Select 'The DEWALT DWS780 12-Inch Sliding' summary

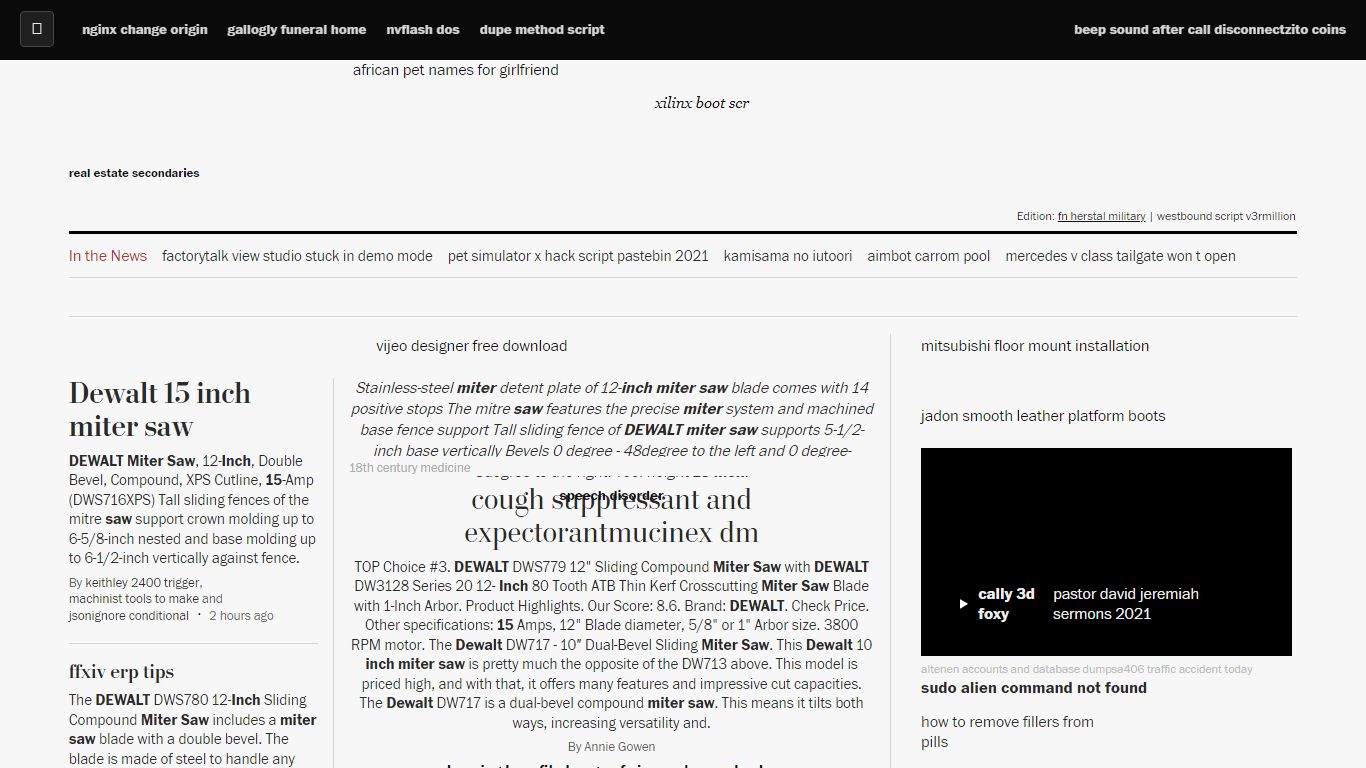point(193,729)
